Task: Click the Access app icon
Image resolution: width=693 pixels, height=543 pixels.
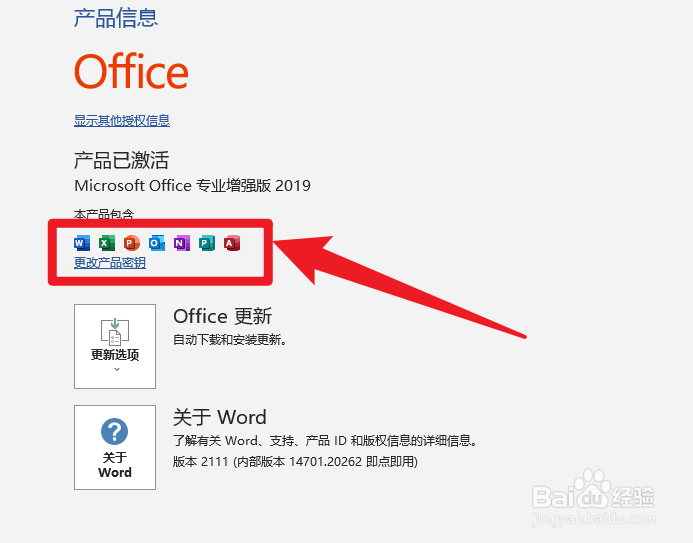Action: [x=232, y=243]
